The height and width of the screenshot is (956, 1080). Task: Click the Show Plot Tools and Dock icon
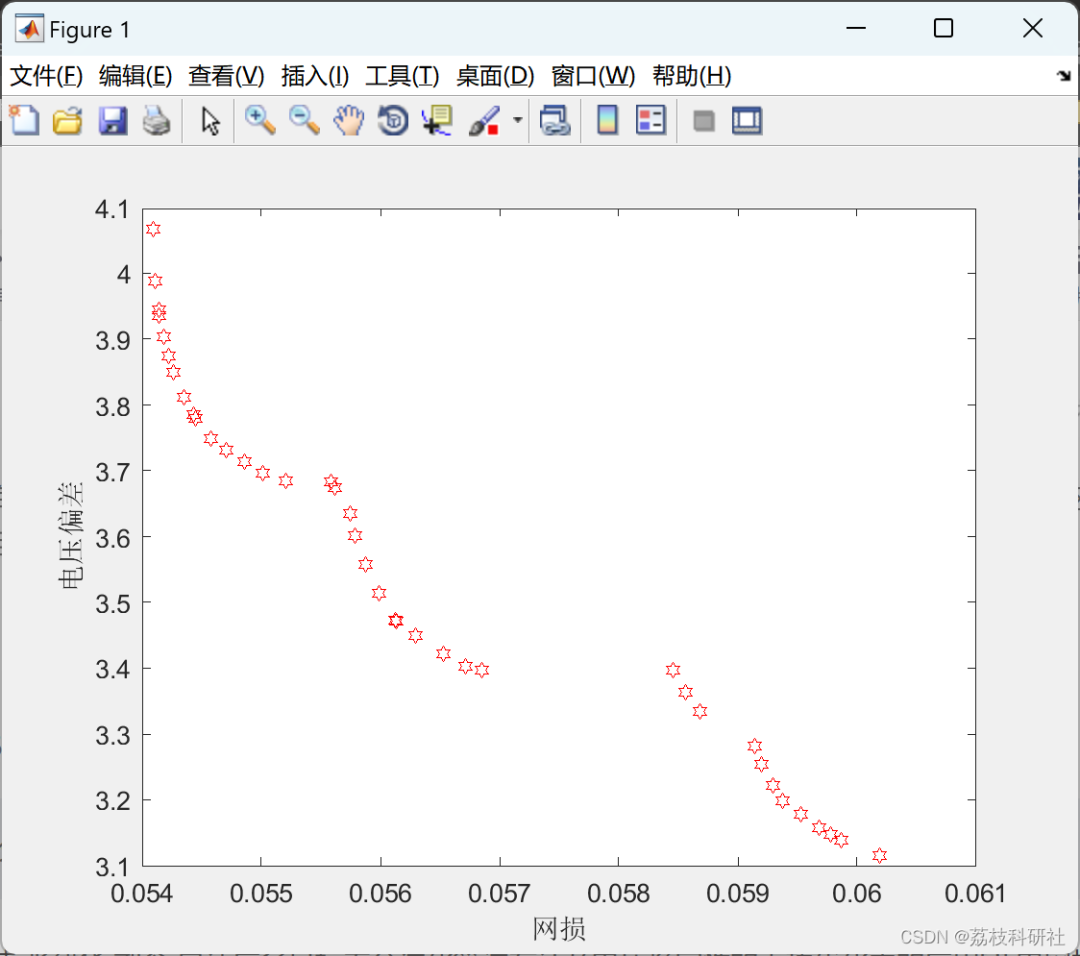tap(747, 121)
